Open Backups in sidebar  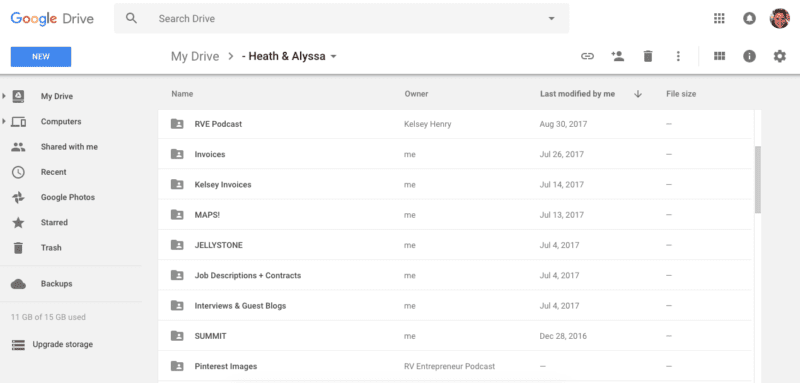(57, 284)
